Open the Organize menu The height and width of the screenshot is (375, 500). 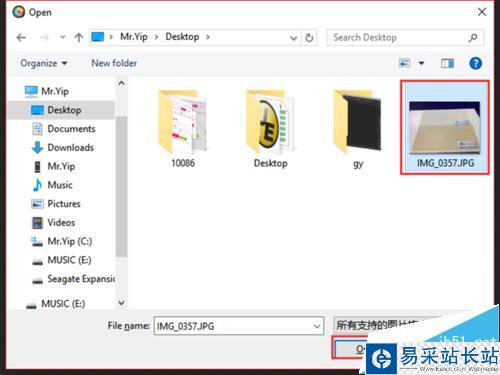[44, 63]
